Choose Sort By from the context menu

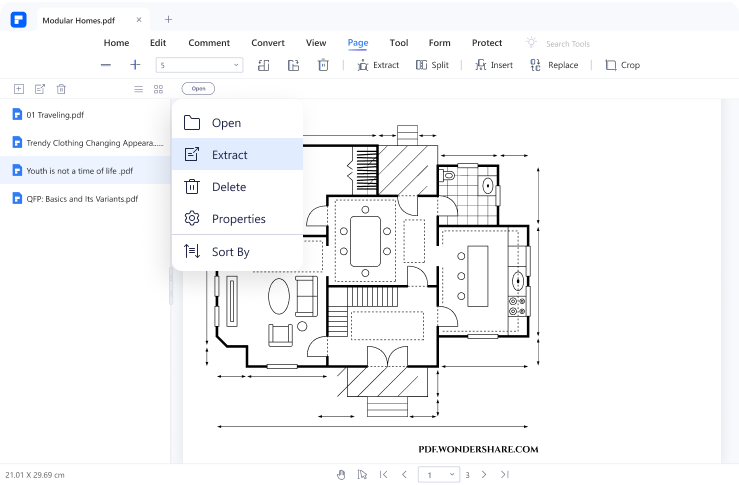[x=238, y=252]
